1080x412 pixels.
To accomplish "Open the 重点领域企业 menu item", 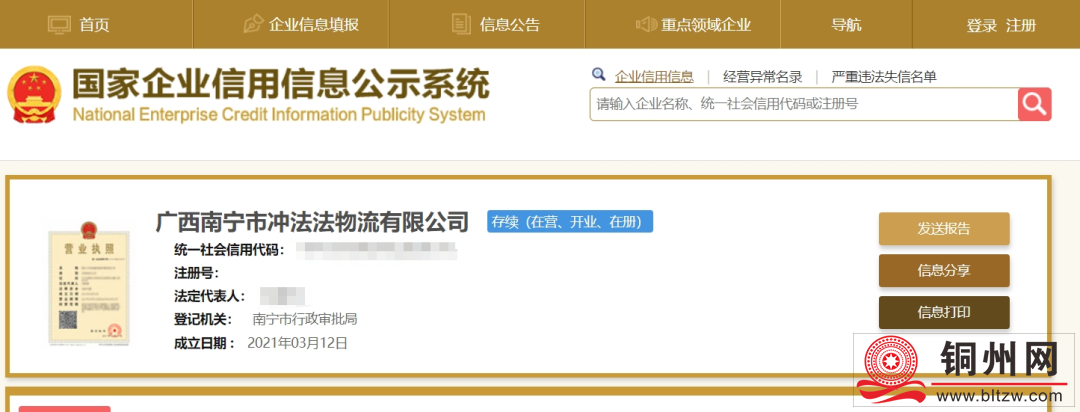I will (706, 25).
